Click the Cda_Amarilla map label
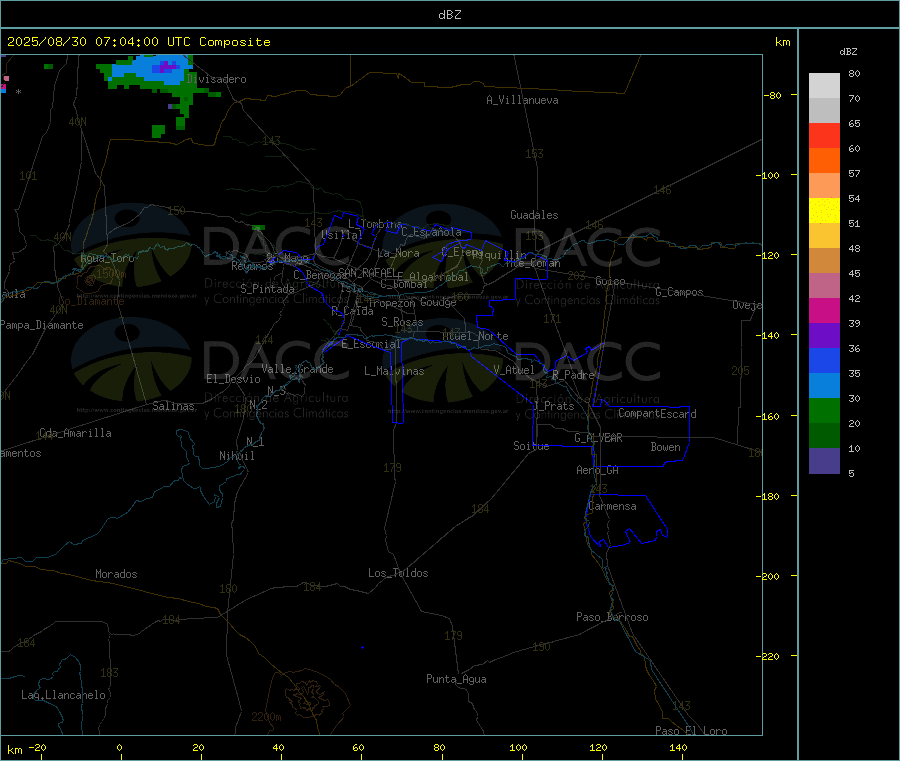This screenshot has width=900, height=761. (75, 433)
